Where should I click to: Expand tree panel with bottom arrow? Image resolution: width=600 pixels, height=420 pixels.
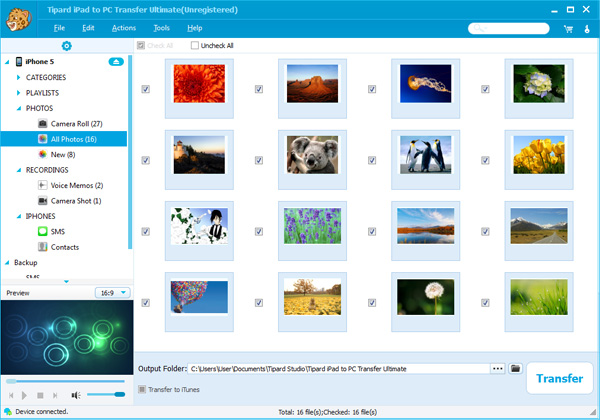tap(67, 282)
